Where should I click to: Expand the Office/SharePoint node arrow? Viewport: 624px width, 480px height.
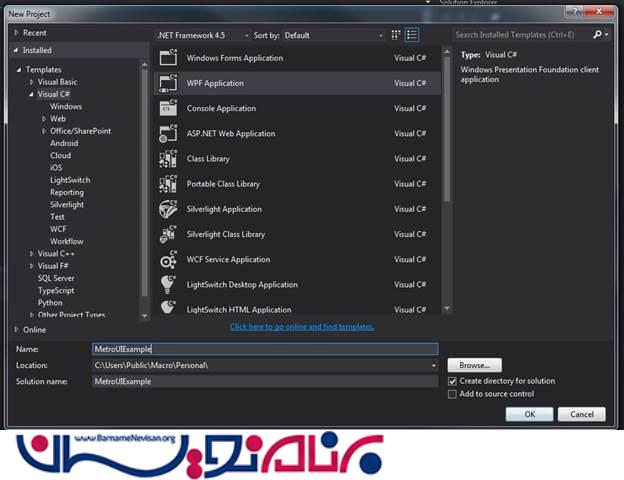tap(44, 131)
